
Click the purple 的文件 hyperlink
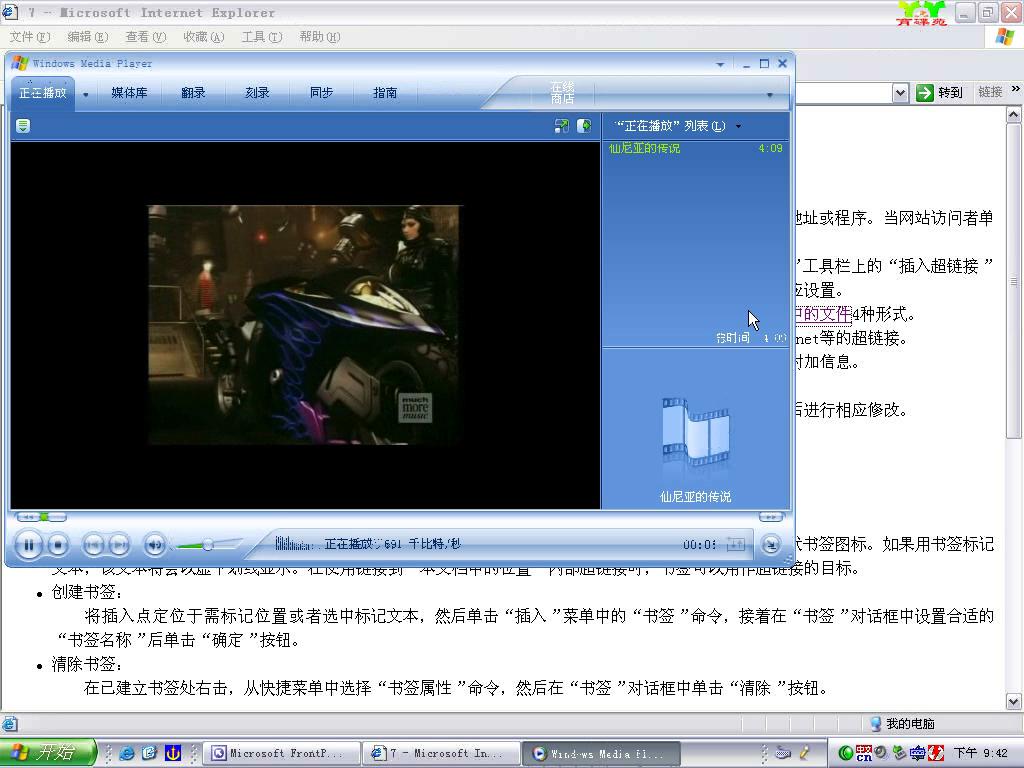tap(823, 313)
